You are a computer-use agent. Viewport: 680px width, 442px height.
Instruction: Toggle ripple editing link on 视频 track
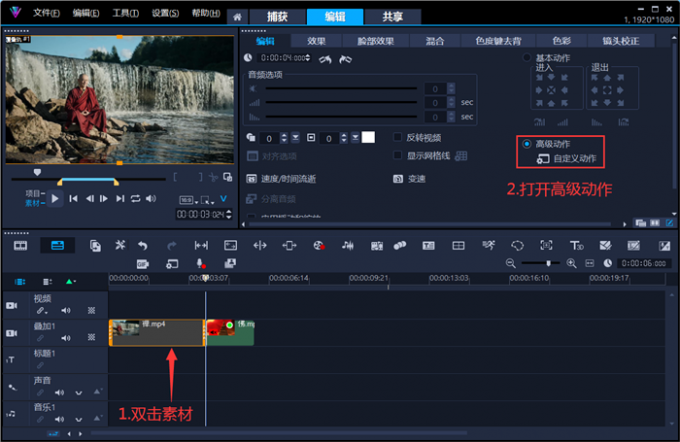tap(41, 311)
